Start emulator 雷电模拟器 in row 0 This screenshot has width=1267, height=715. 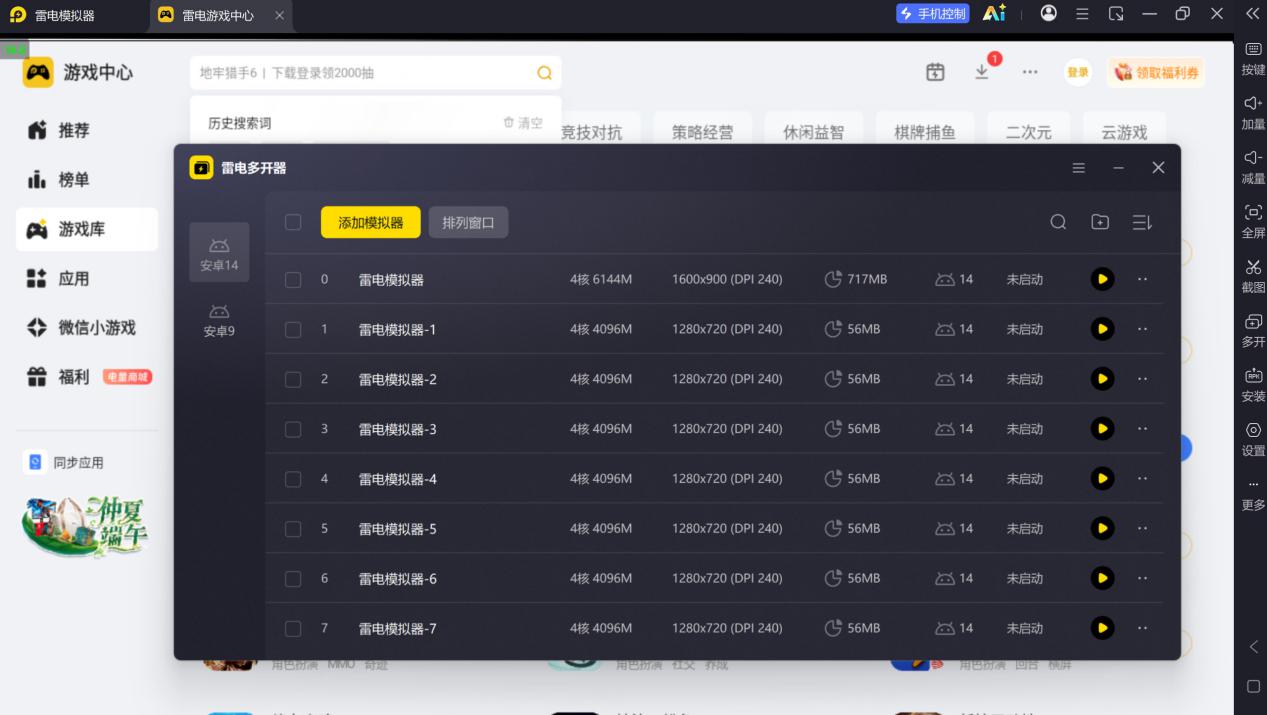click(x=1102, y=279)
